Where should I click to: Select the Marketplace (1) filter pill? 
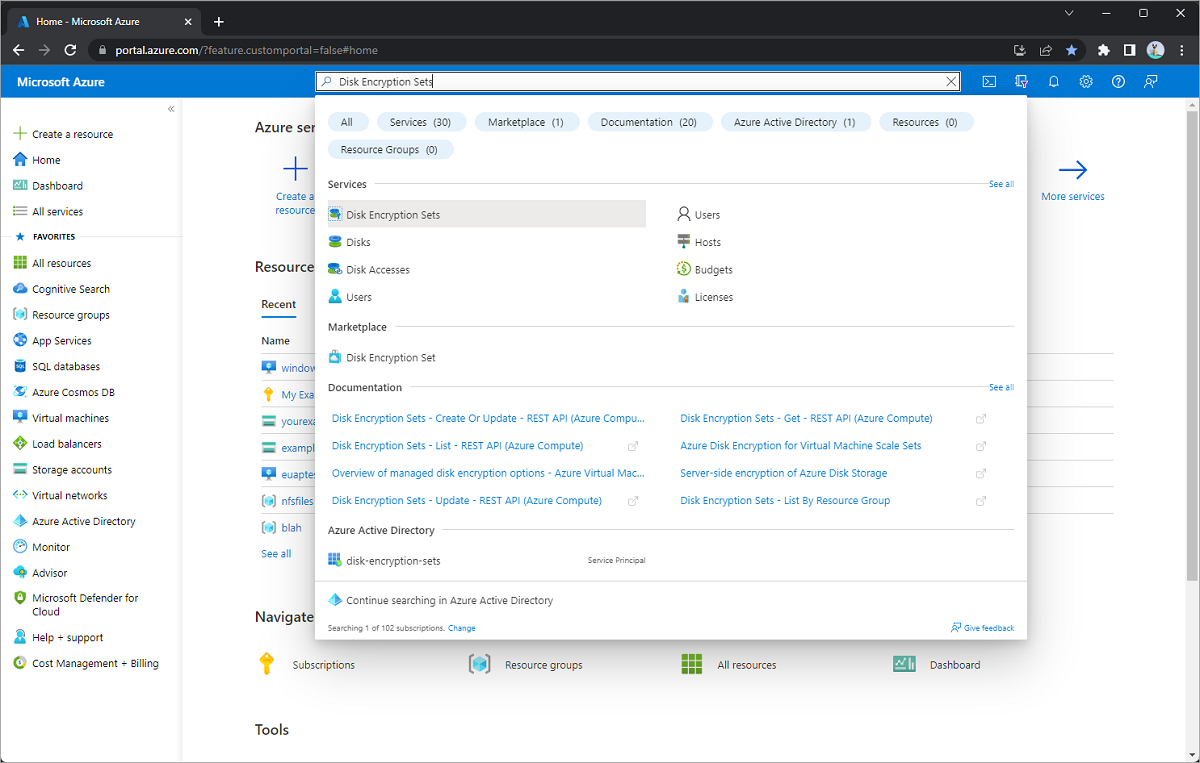(526, 122)
